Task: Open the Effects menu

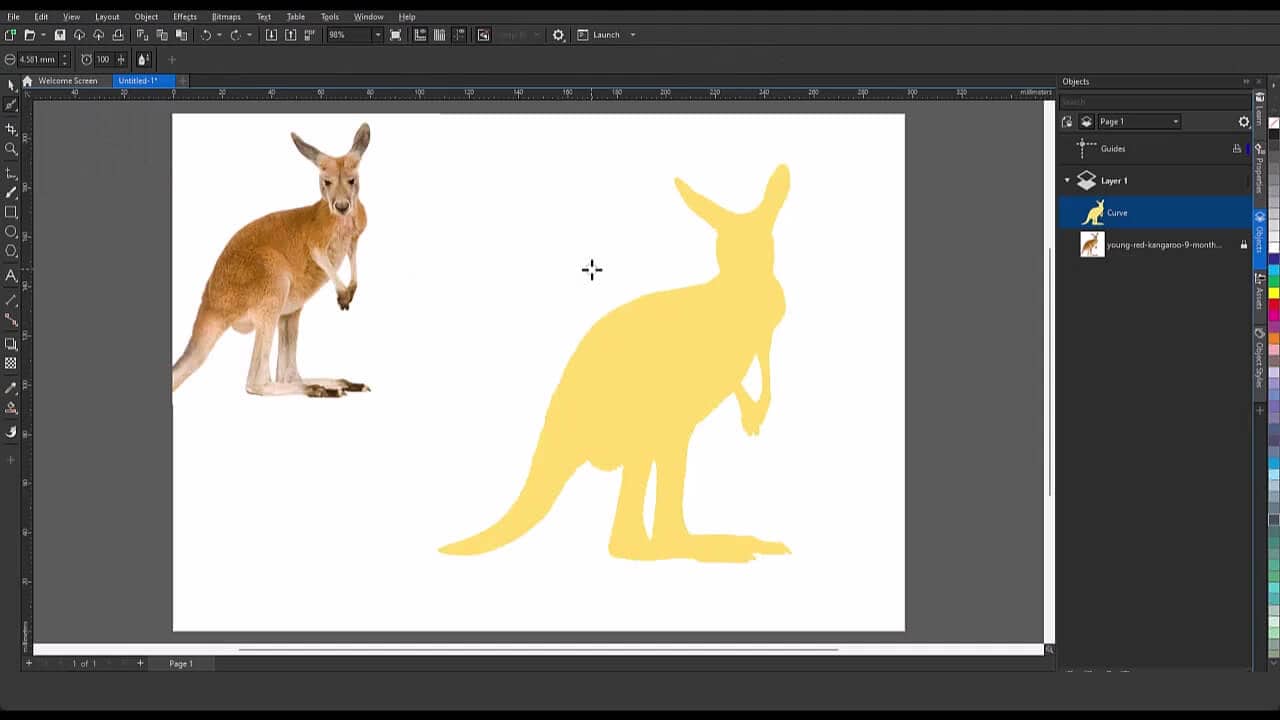Action: 185,17
